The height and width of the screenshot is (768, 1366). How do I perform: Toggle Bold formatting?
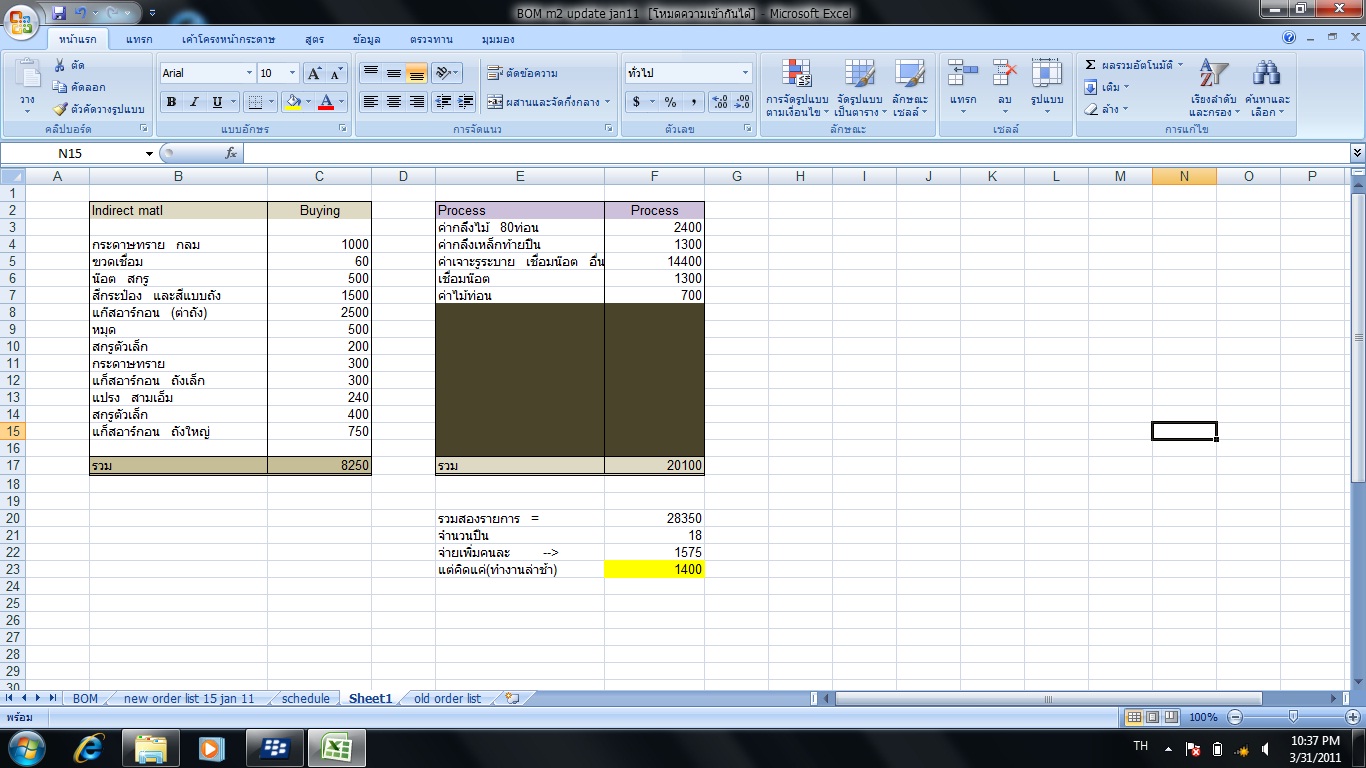tap(171, 102)
